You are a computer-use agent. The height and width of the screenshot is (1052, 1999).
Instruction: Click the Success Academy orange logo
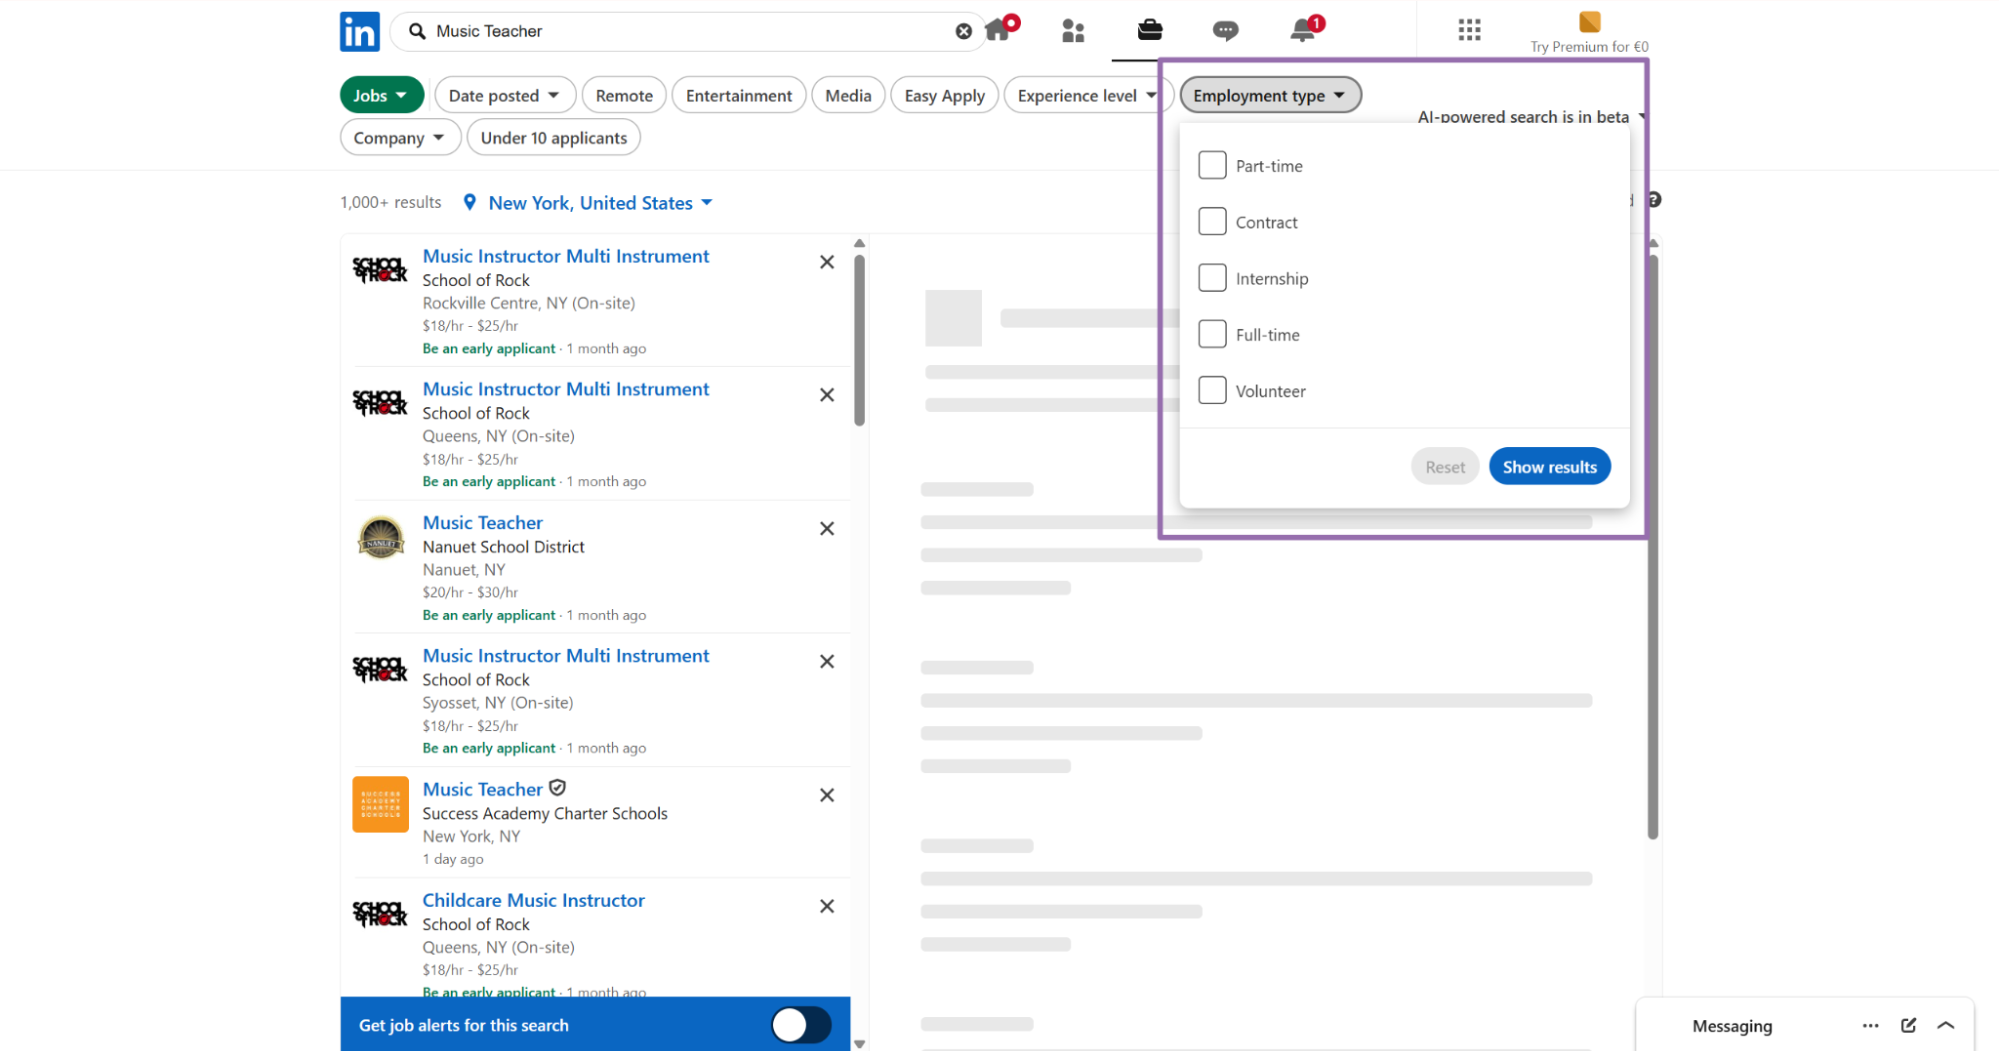point(380,805)
